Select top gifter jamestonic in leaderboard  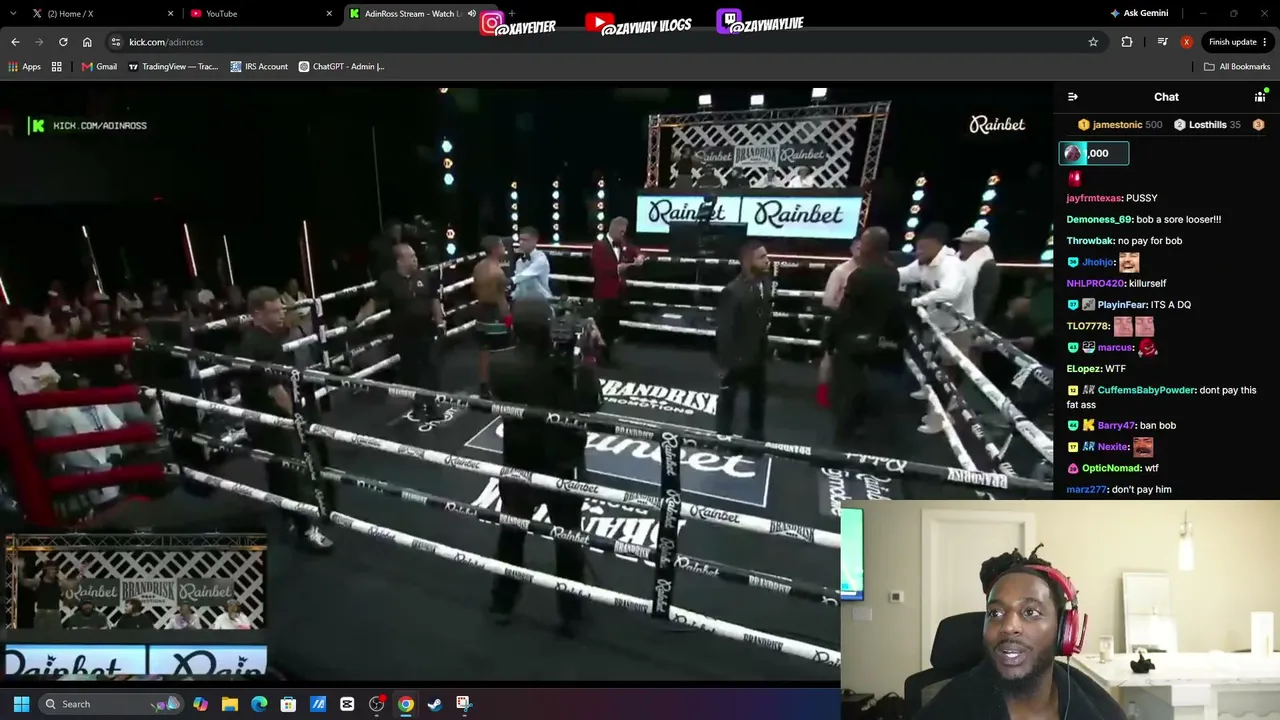1119,125
